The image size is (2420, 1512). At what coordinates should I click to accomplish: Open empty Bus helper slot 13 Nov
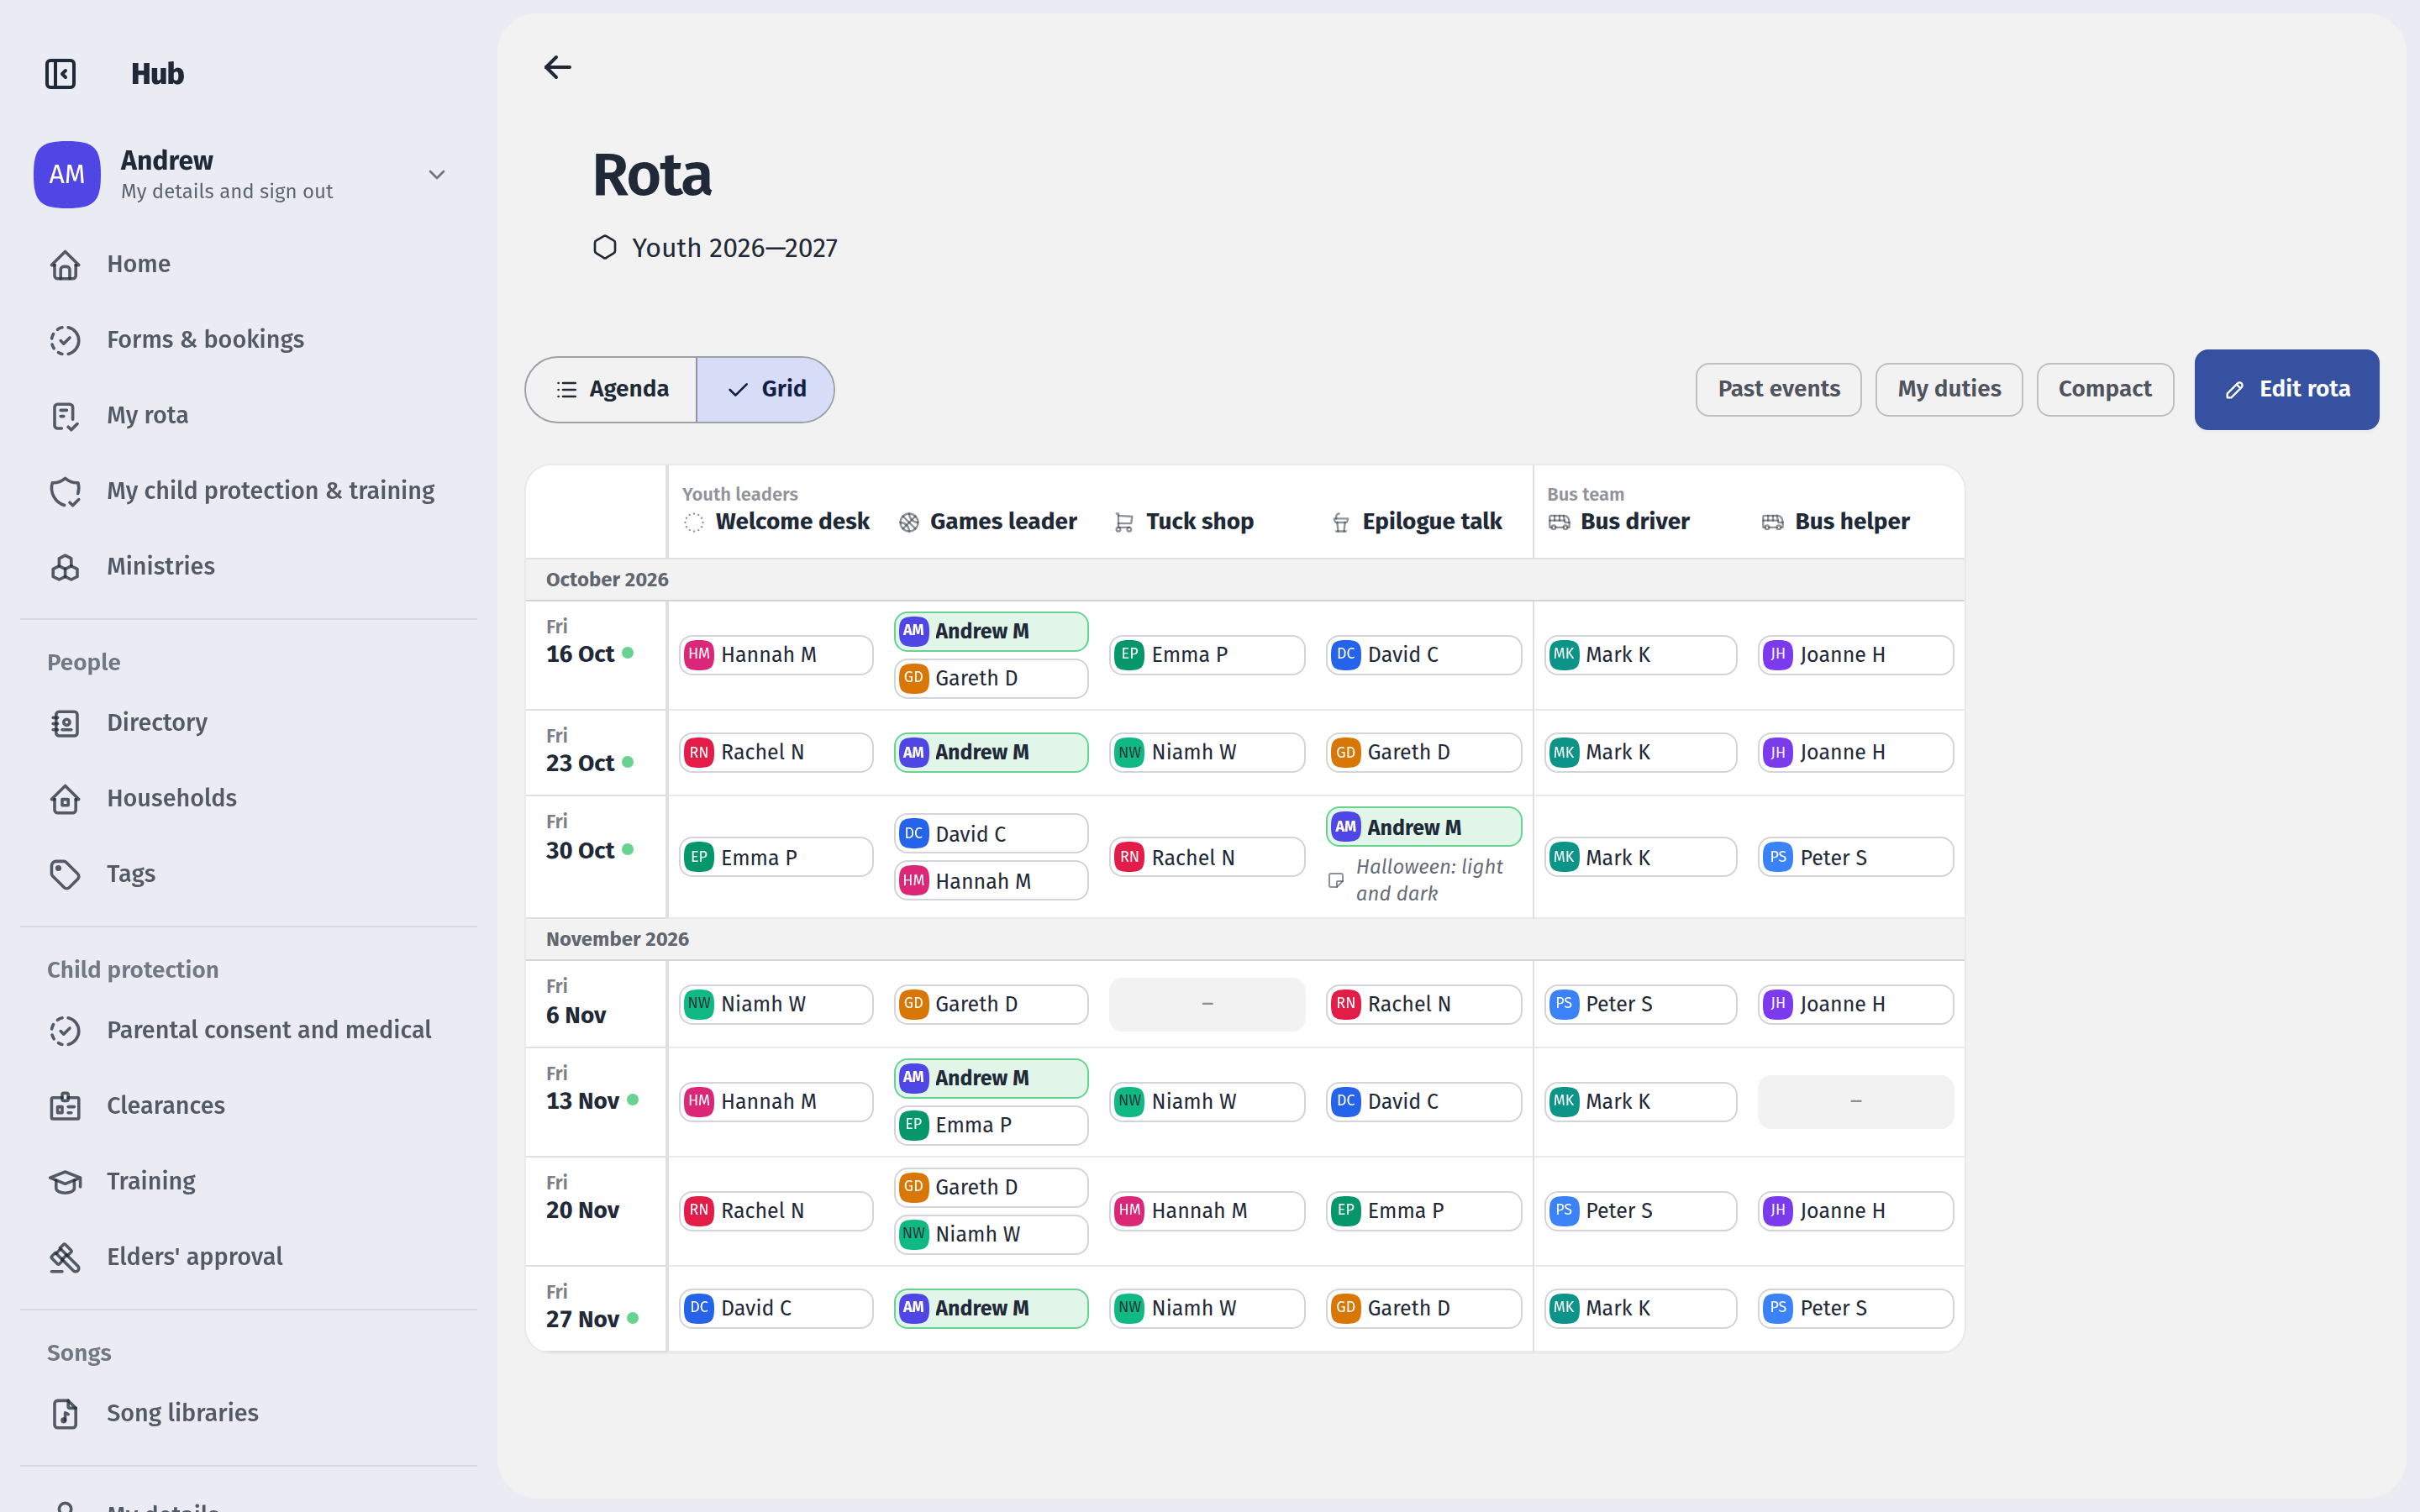[x=1855, y=1101]
